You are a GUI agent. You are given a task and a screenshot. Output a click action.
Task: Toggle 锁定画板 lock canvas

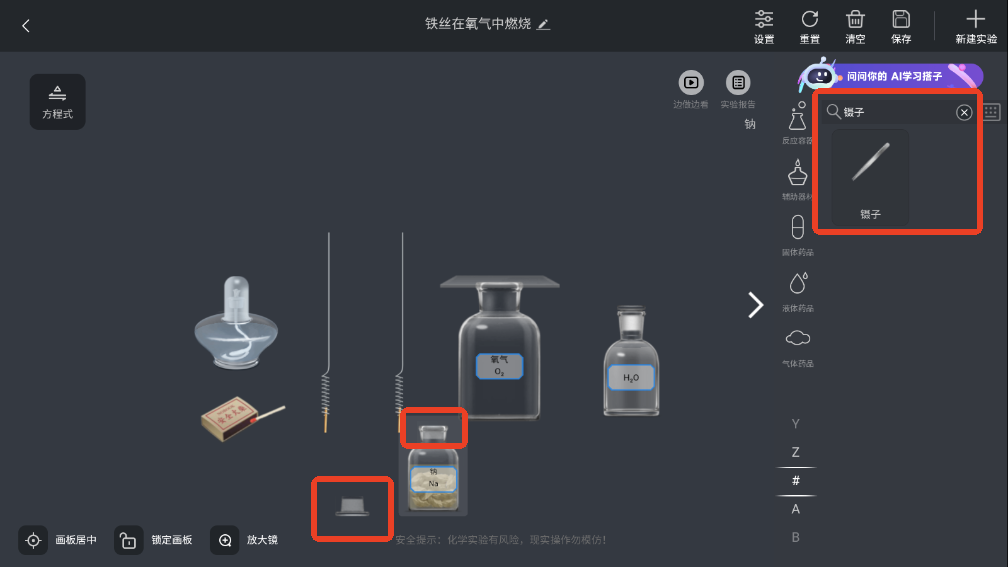click(154, 540)
